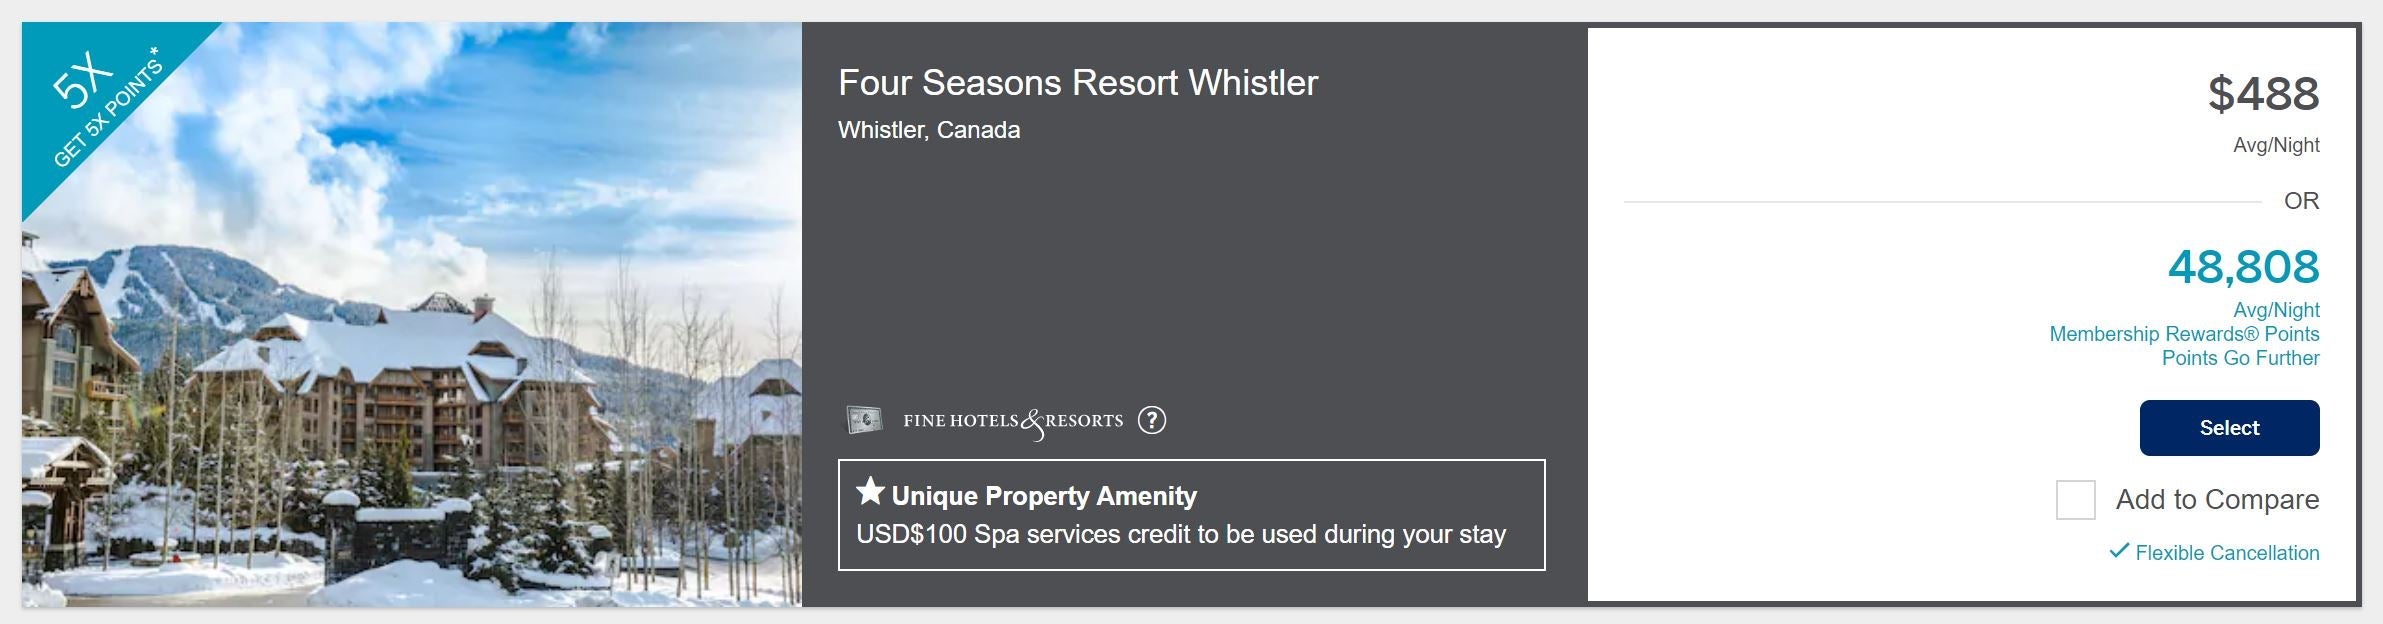Open the Four Seasons Resort Whistler title
2383x624 pixels.
[x=1078, y=83]
